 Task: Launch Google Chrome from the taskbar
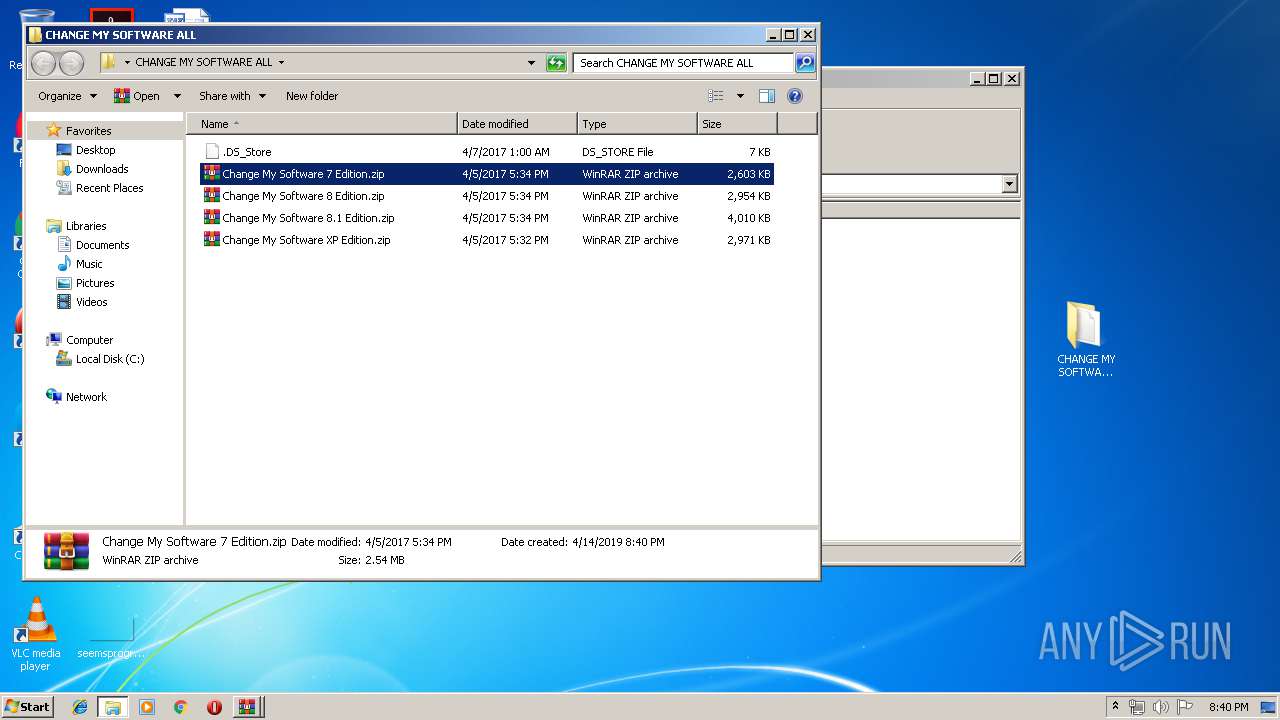(x=180, y=707)
